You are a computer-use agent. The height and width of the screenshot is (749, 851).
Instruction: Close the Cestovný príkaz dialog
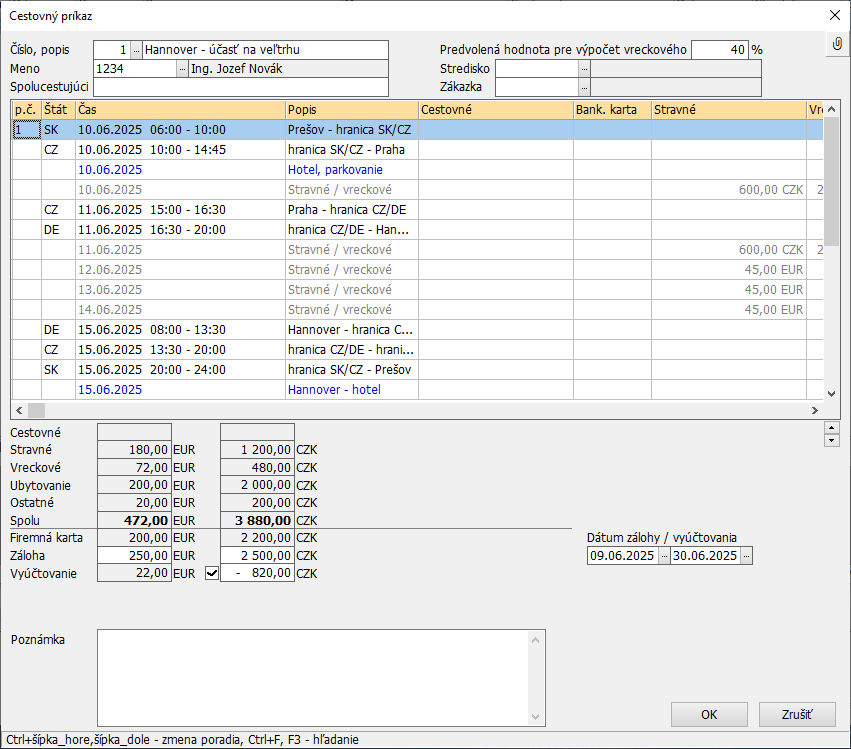click(834, 15)
